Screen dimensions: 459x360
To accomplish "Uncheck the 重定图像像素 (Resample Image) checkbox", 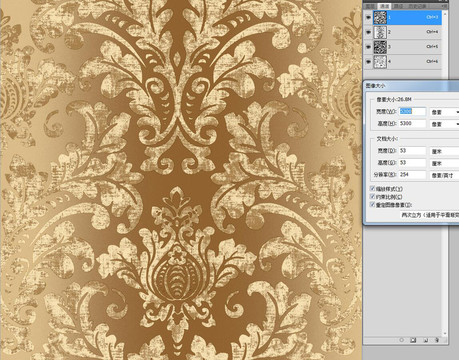I will [x=372, y=204].
